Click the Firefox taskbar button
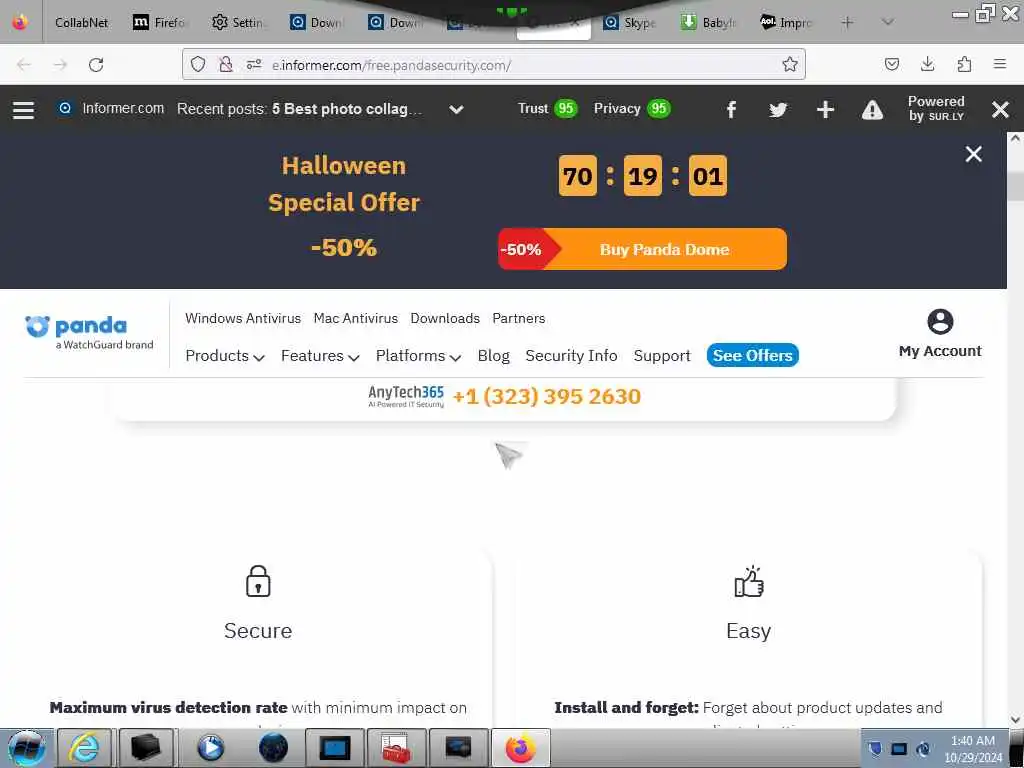The width and height of the screenshot is (1024, 768). [520, 748]
